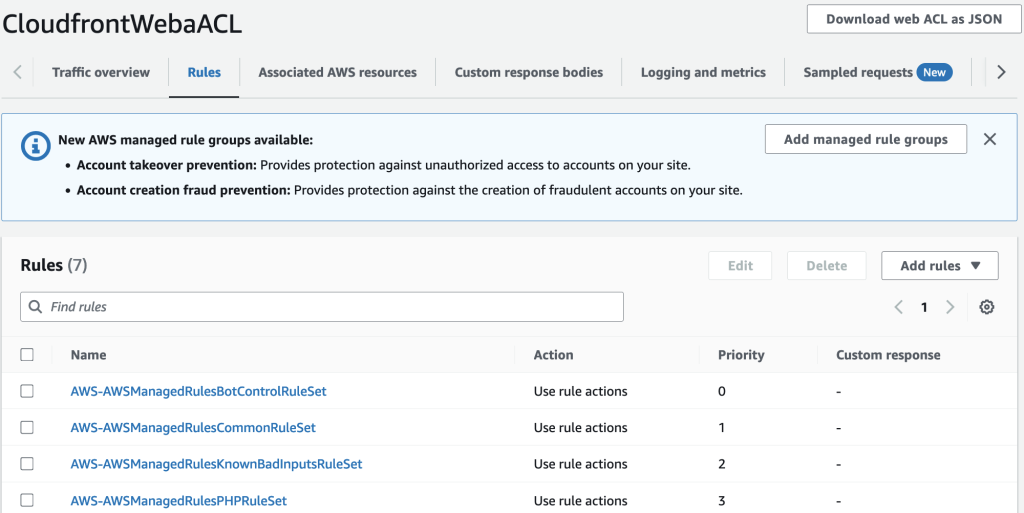Switch to Traffic overview tab
Viewport: 1024px width, 513px height.
tap(101, 72)
